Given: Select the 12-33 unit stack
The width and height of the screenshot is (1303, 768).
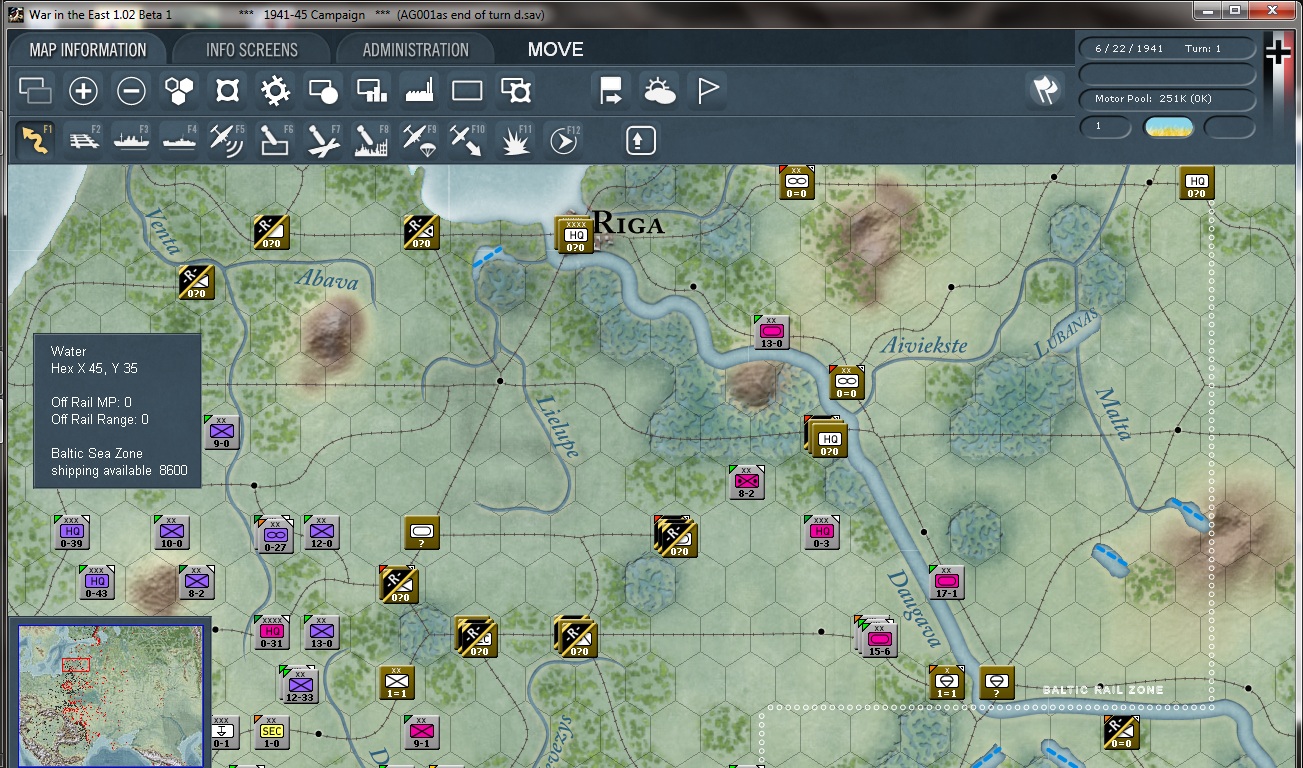Looking at the screenshot, I should [298, 684].
